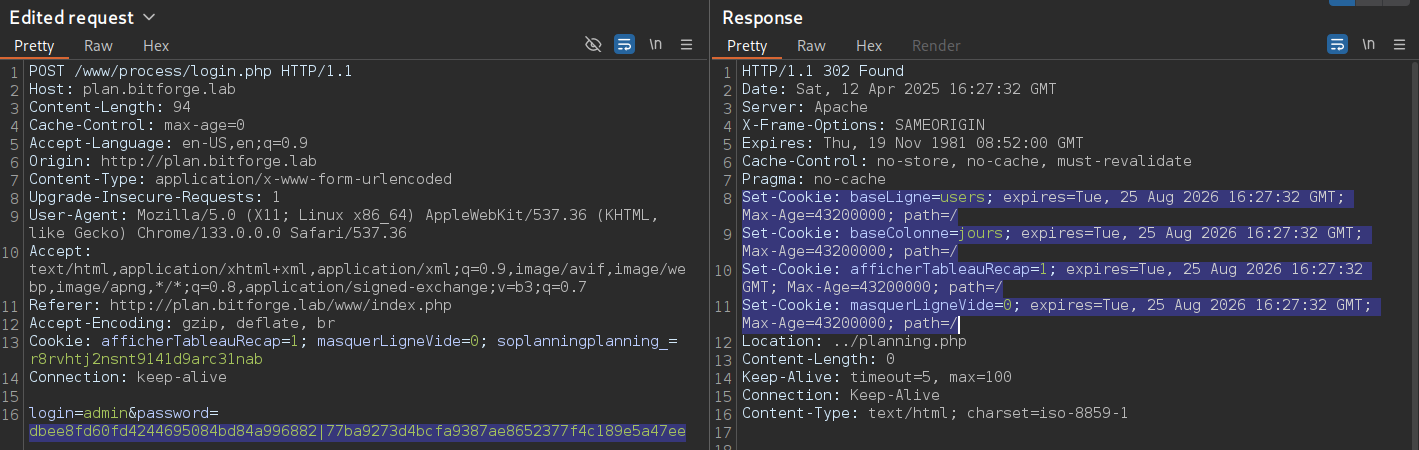Select the response Render tab
The height and width of the screenshot is (450, 1419).
click(936, 46)
